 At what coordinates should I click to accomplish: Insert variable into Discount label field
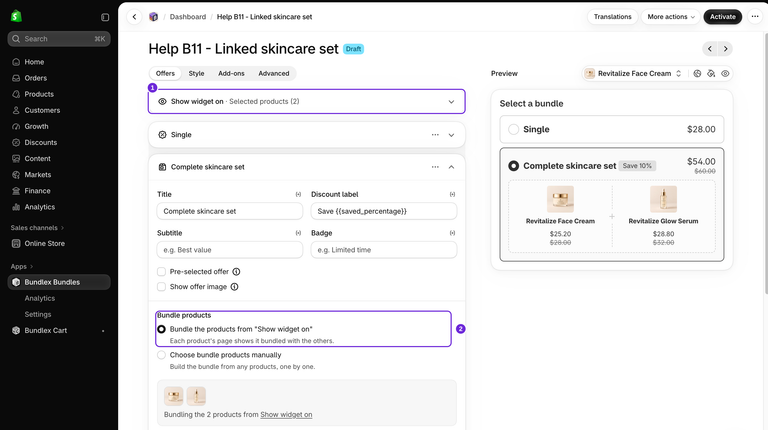(452, 194)
